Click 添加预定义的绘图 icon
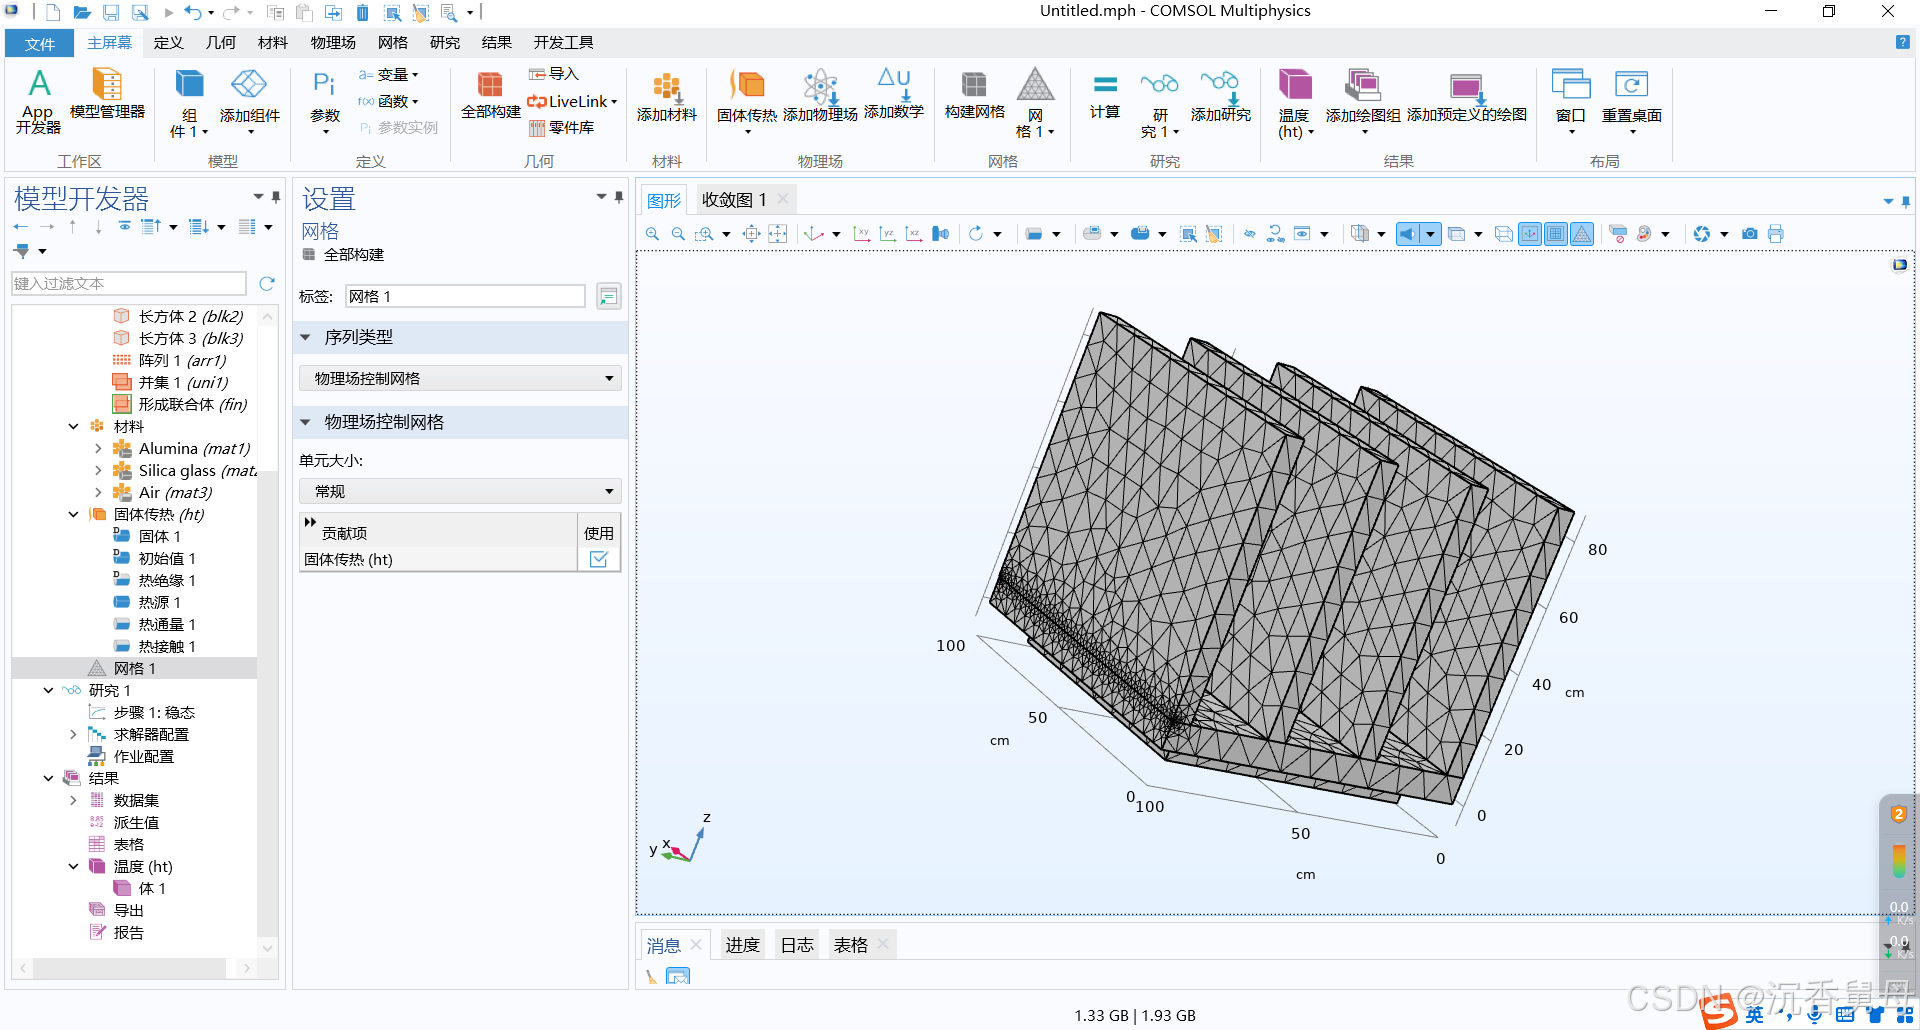Image resolution: width=1920 pixels, height=1030 pixels. pos(1466,97)
